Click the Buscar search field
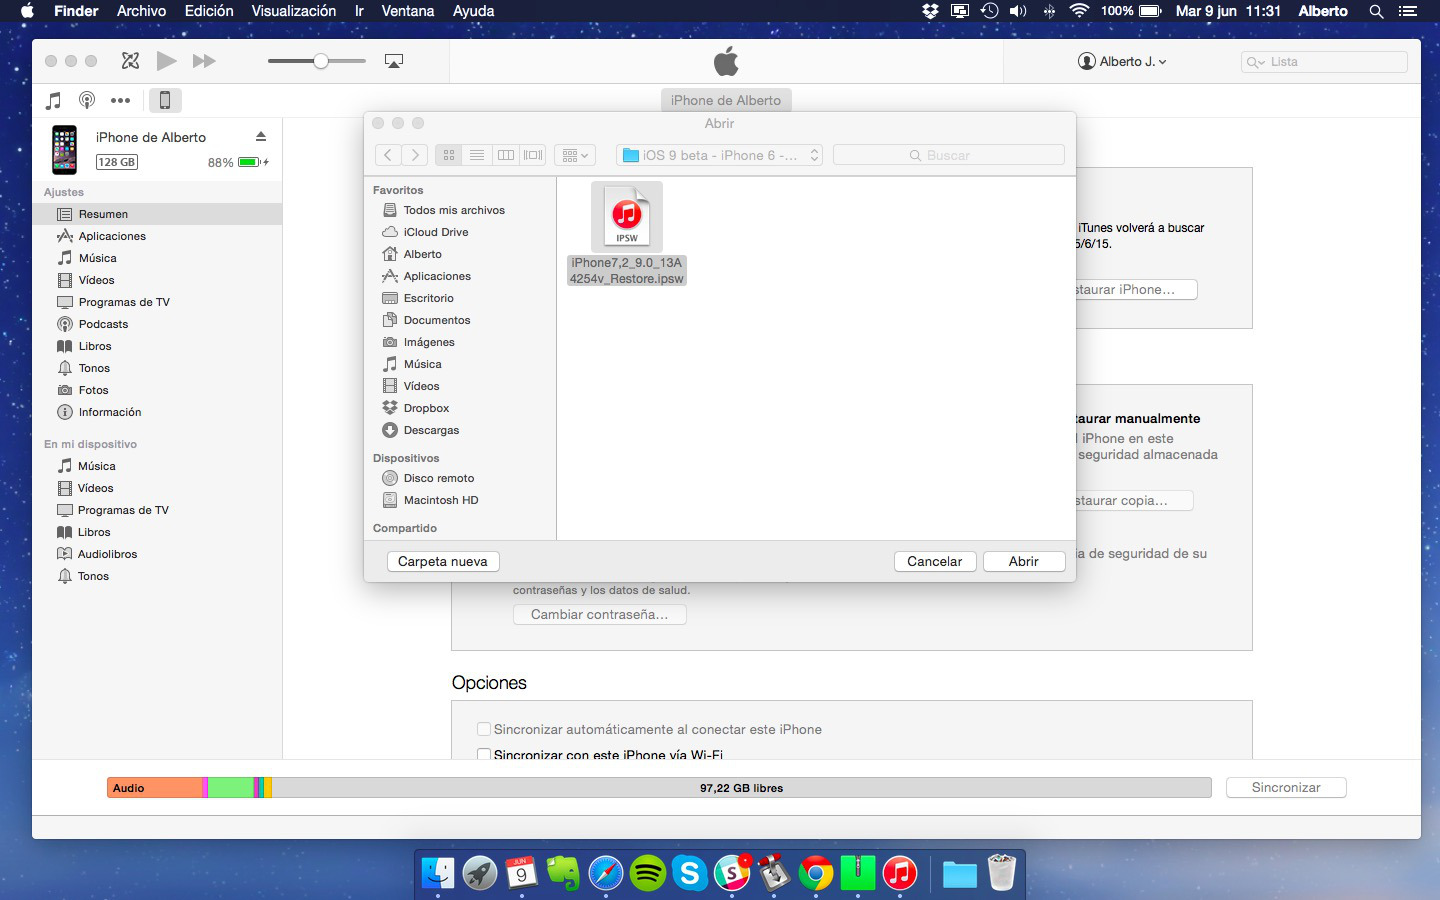This screenshot has height=900, width=1440. [x=949, y=155]
